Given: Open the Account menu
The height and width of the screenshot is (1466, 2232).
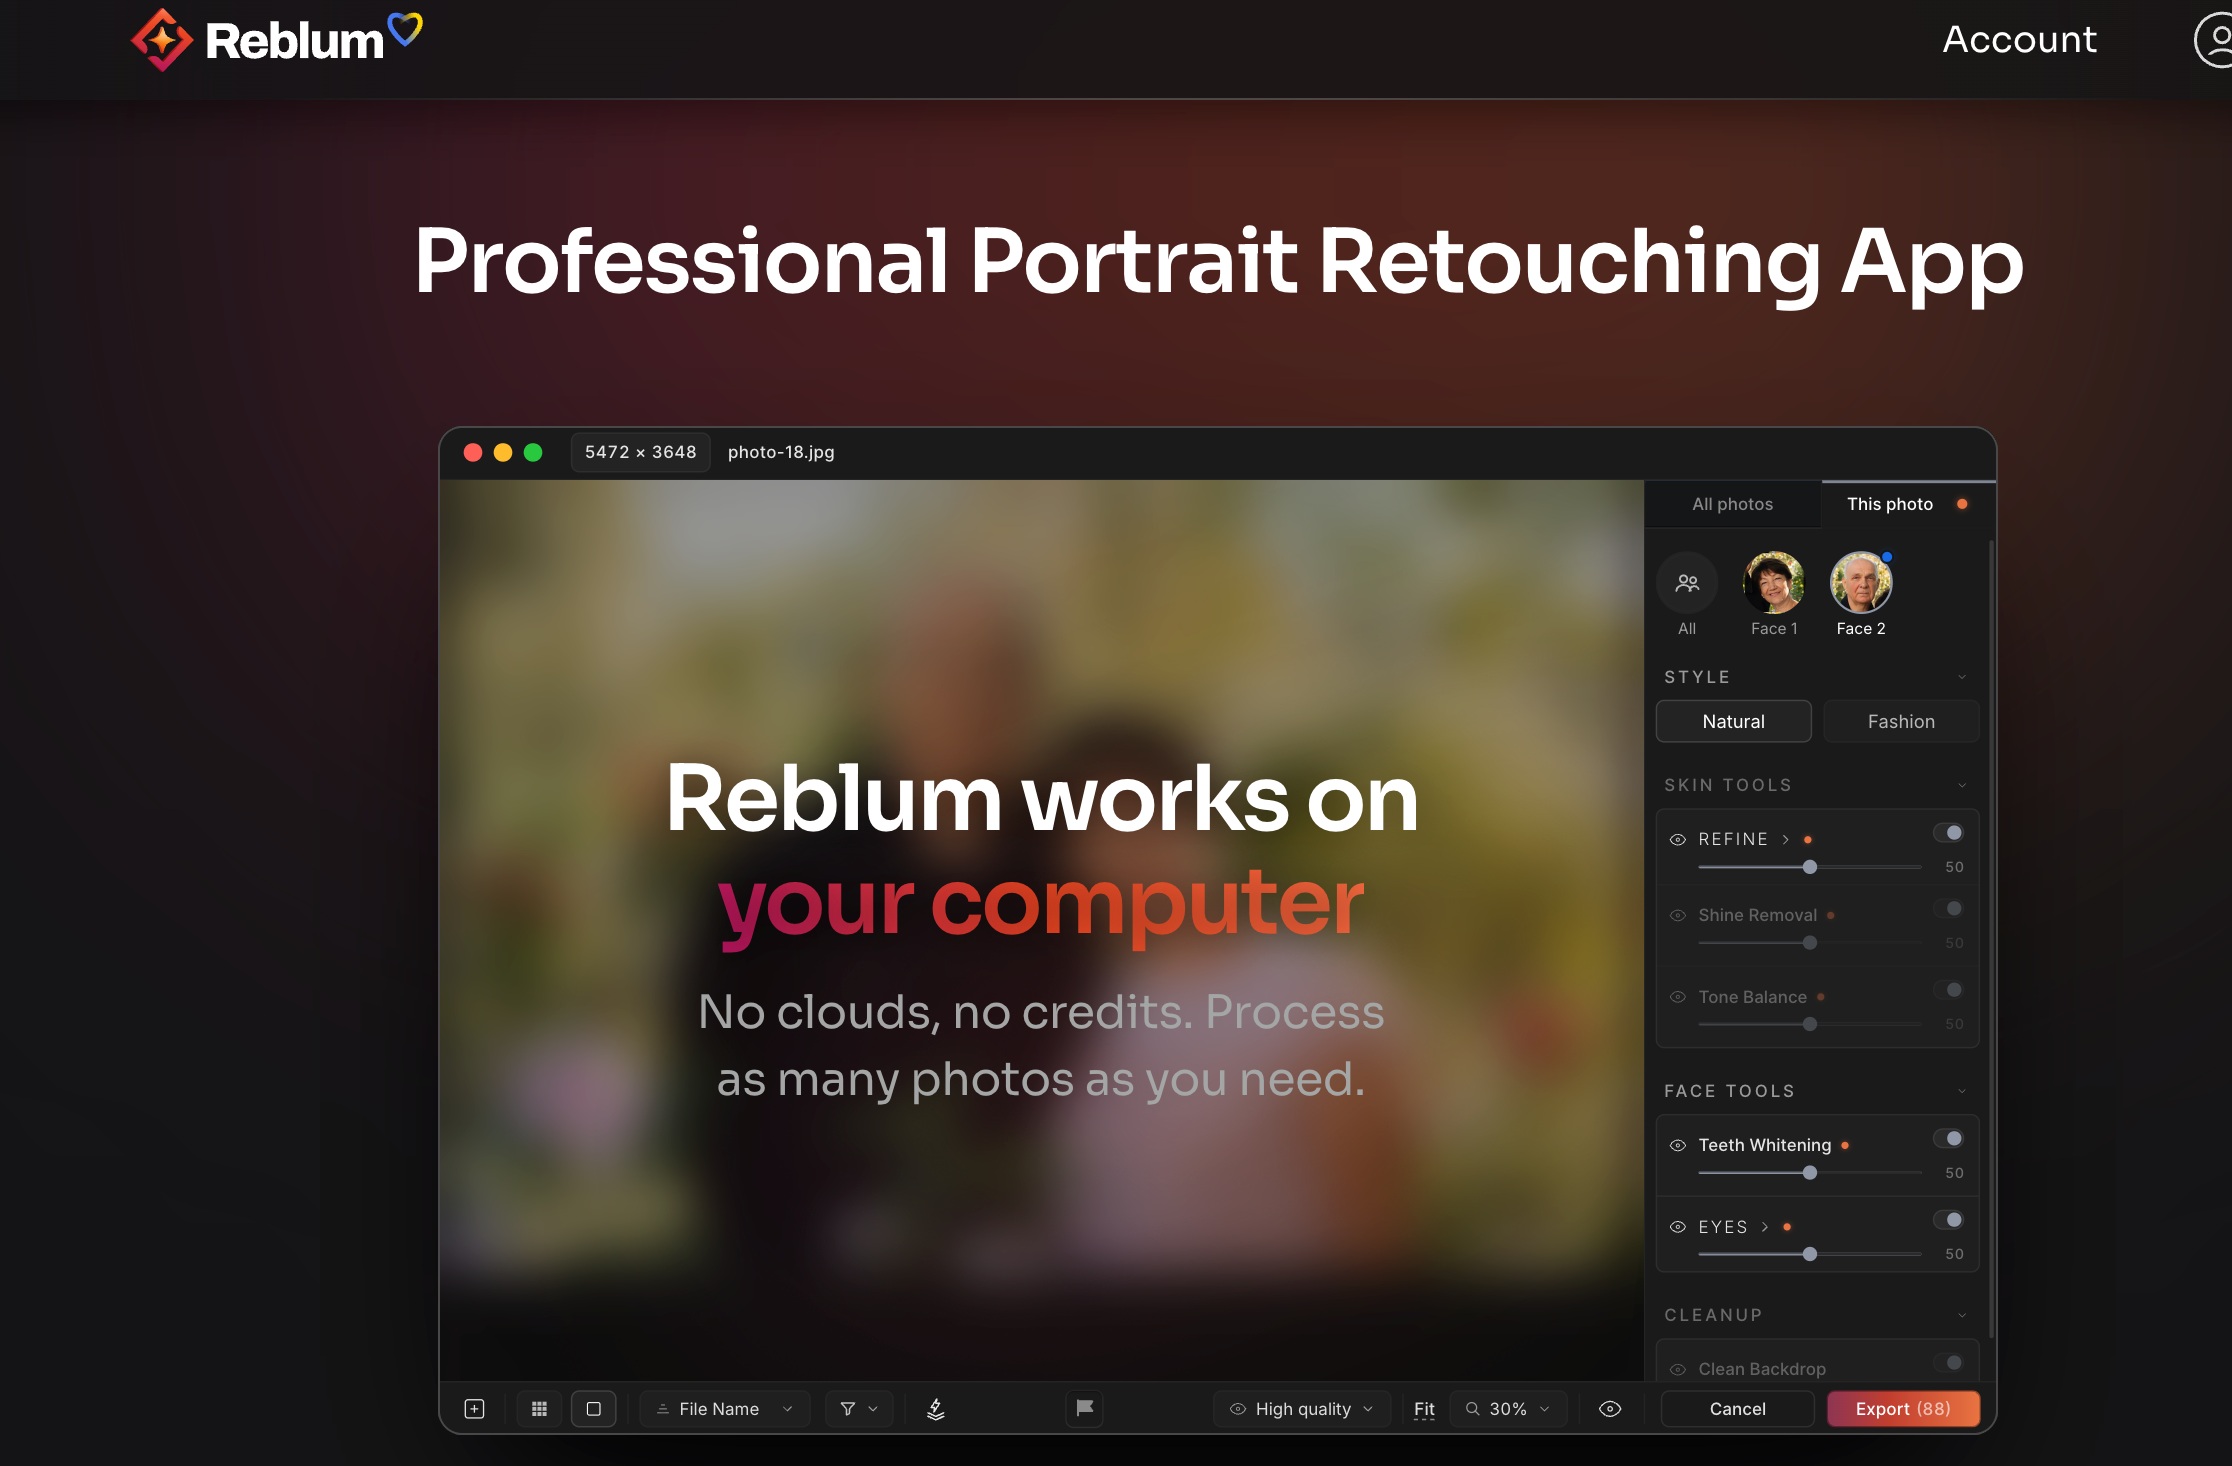Looking at the screenshot, I should [2020, 40].
